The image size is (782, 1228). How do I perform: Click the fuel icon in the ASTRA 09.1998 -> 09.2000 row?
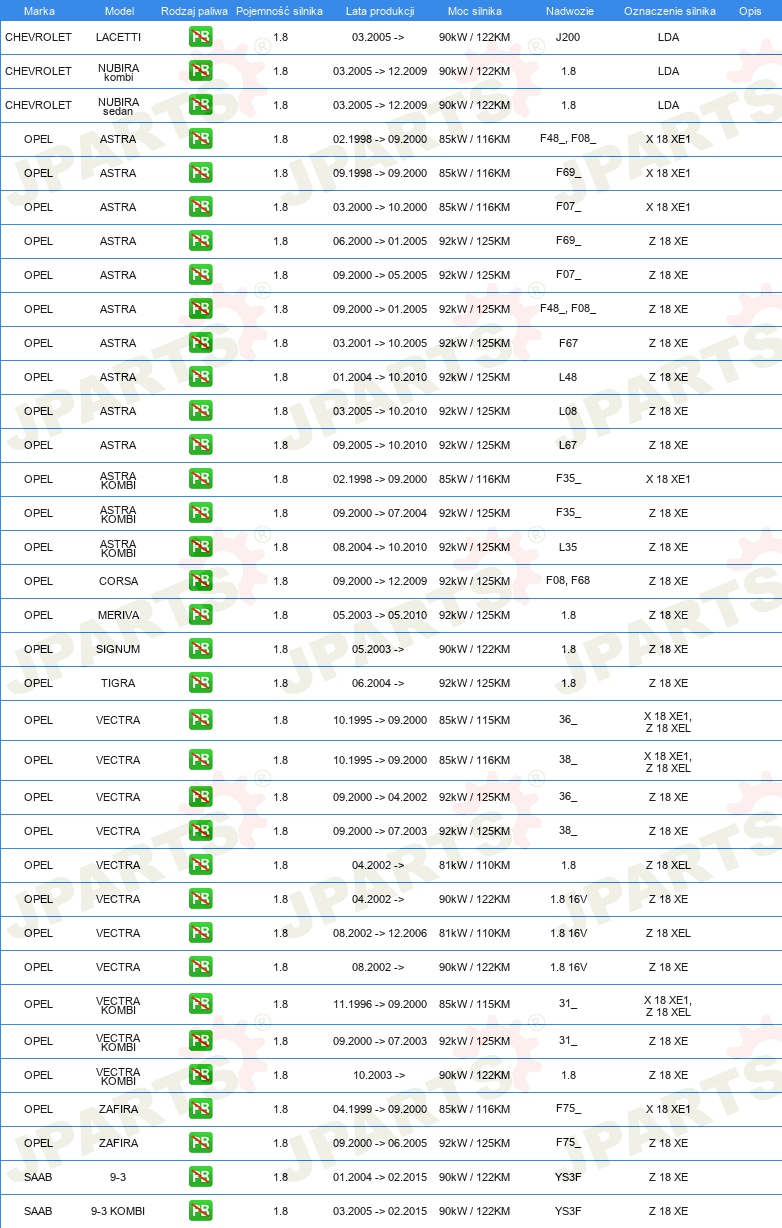[x=200, y=173]
